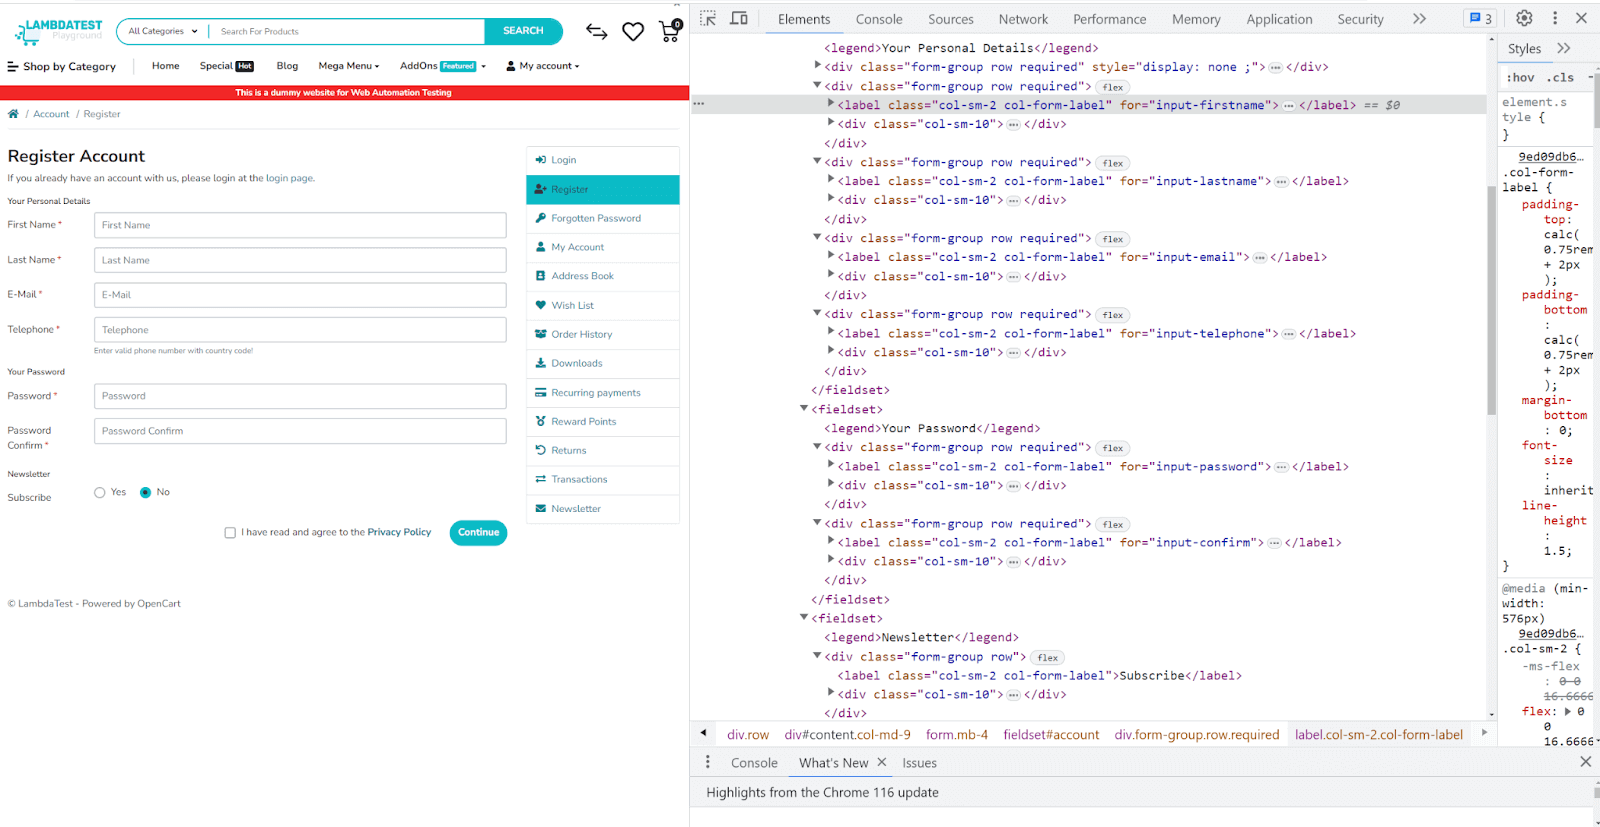Open DevTools three-dot customize menu
The width and height of the screenshot is (1600, 827).
click(x=1554, y=18)
